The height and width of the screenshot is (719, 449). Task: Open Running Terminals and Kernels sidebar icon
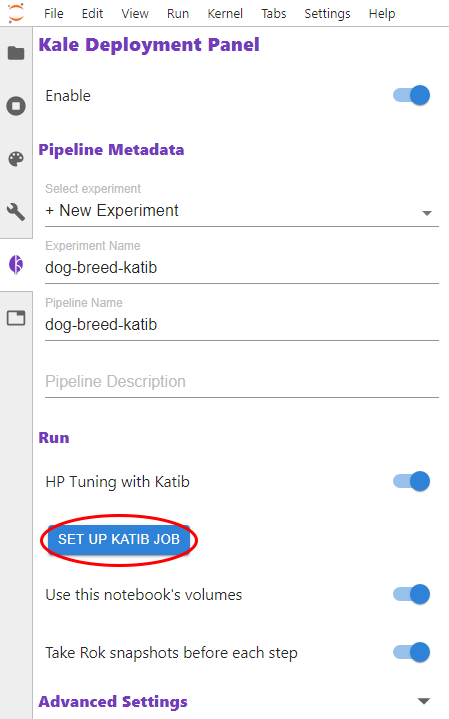(x=16, y=106)
